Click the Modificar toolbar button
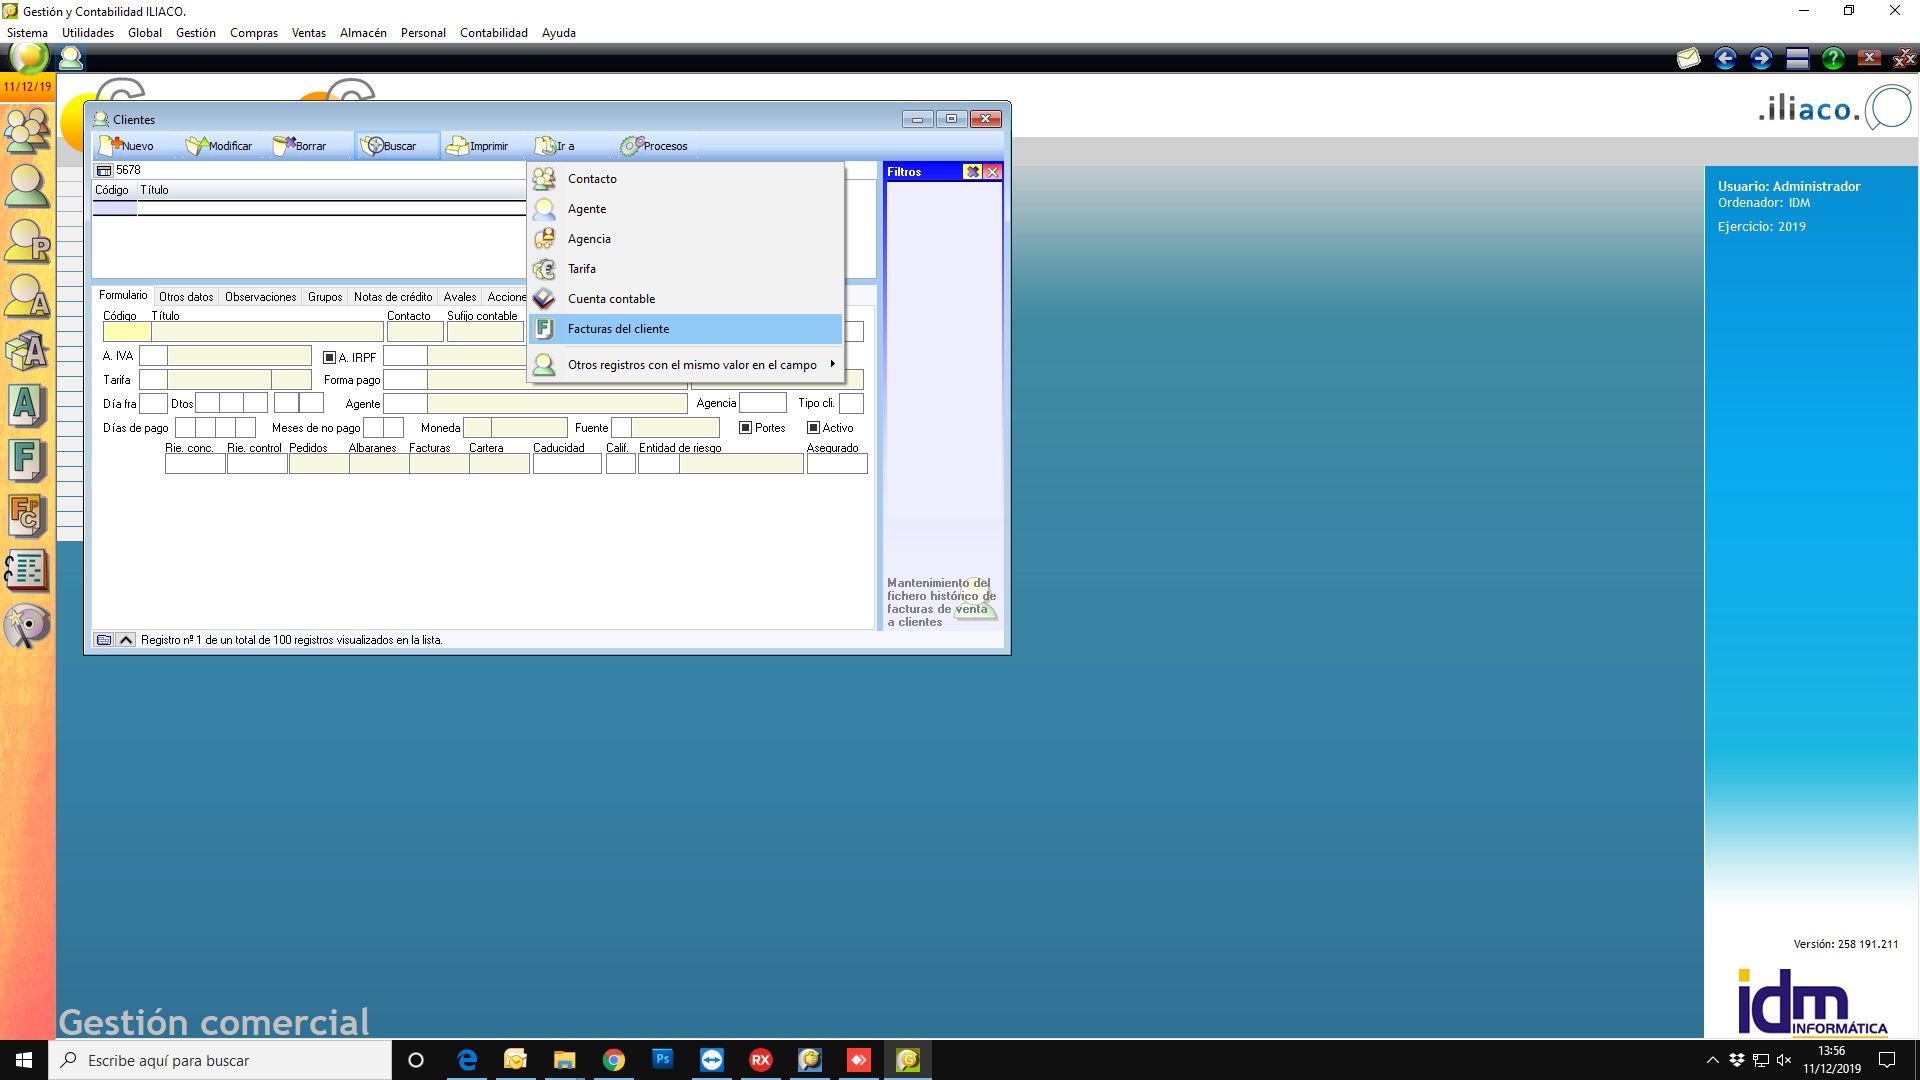Screen dimensions: 1920x1080 [x=219, y=146]
